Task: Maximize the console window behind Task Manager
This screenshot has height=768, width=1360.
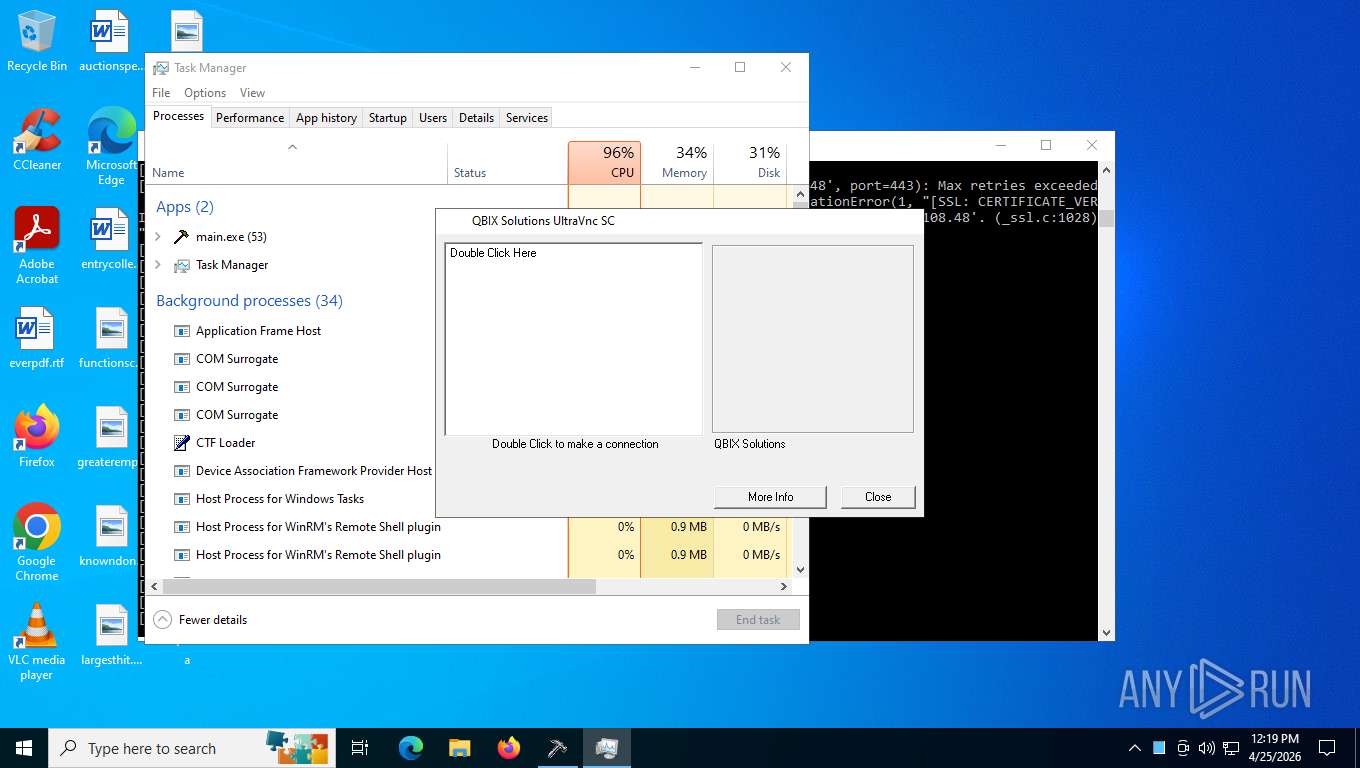Action: point(1046,145)
